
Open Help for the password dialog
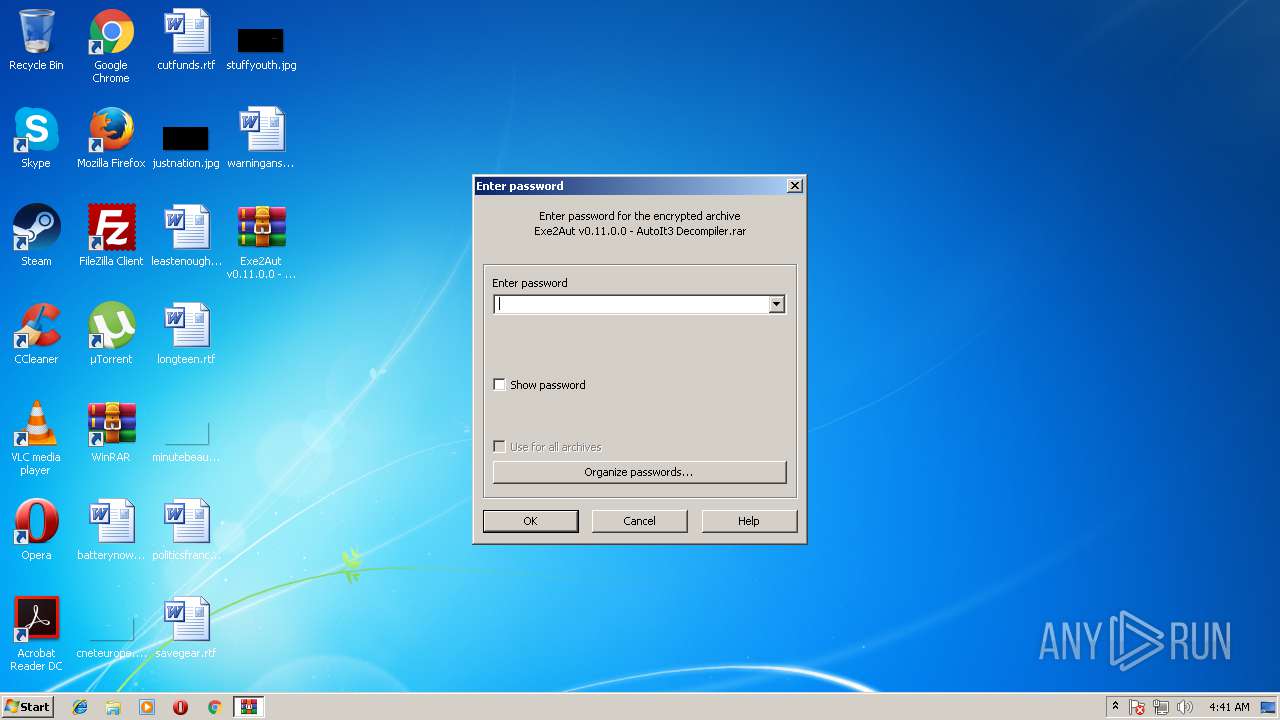749,521
